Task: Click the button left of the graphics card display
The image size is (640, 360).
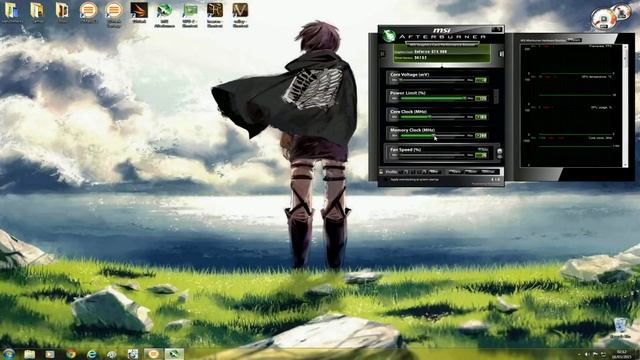Action: [x=382, y=53]
